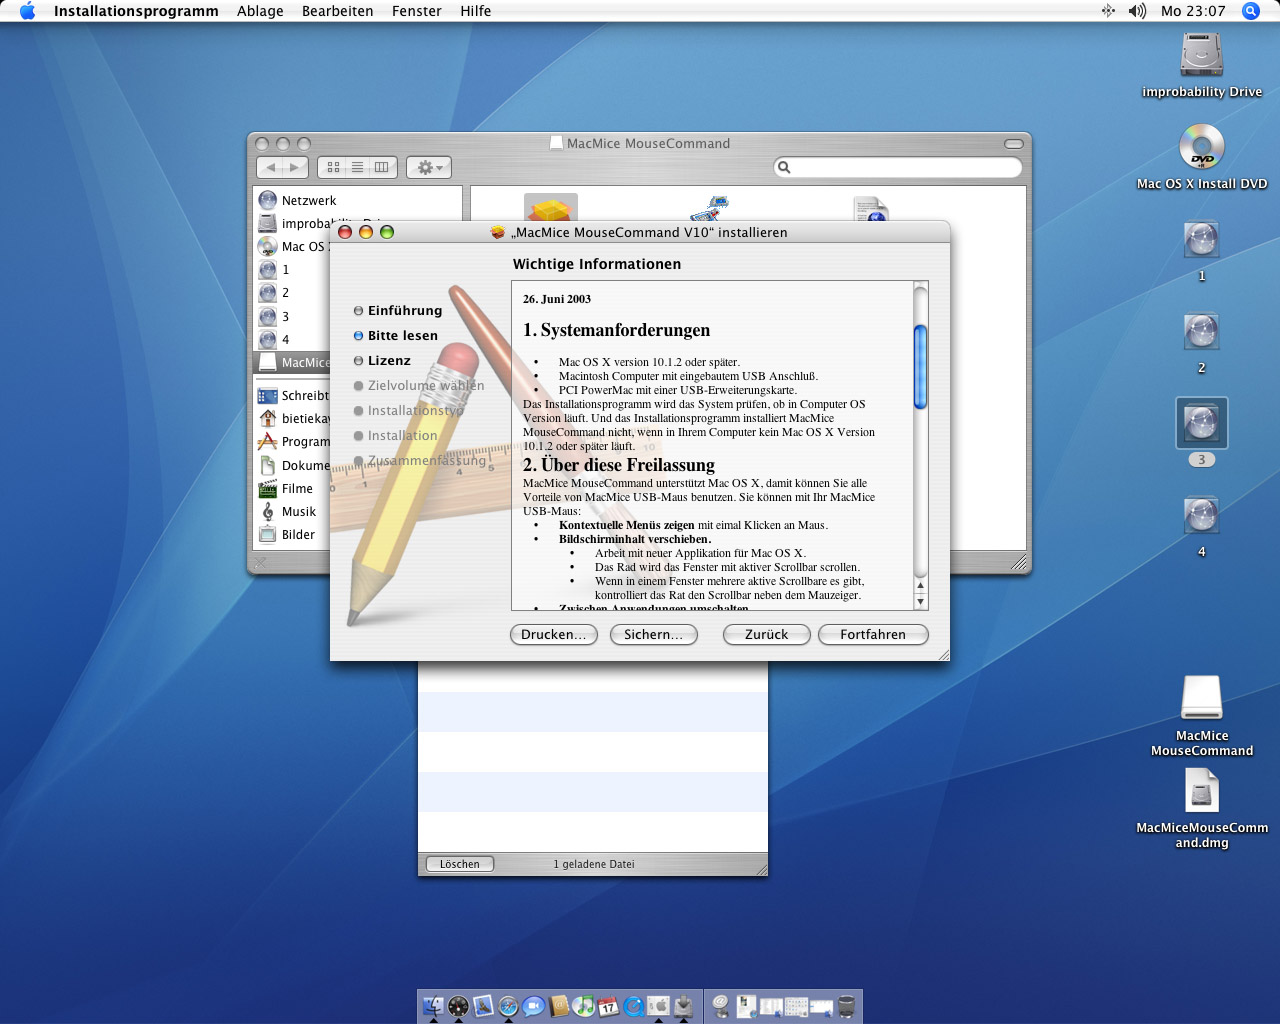This screenshot has width=1280, height=1024.
Task: Select Filme in Finder sidebar
Action: point(292,489)
